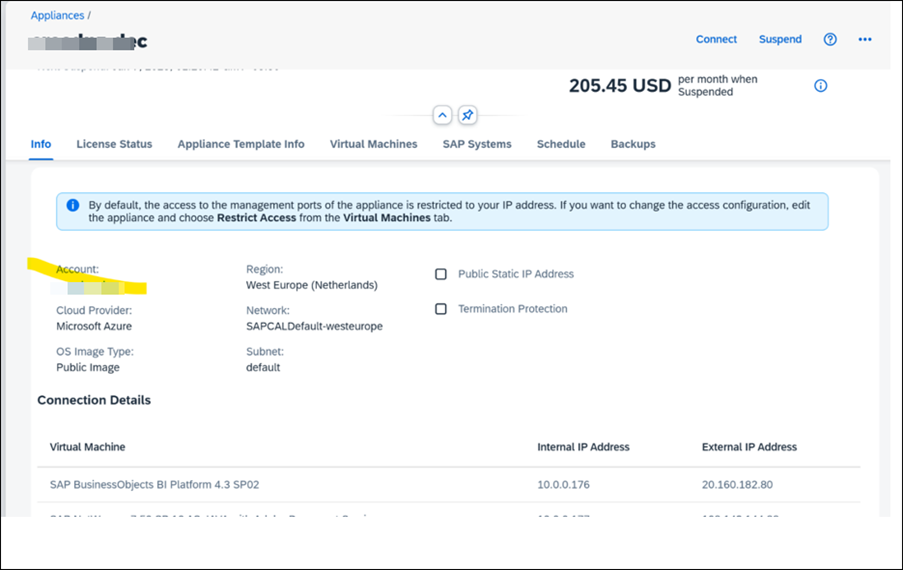Click the Internal IP Address column header
The image size is (903, 570).
(583, 447)
